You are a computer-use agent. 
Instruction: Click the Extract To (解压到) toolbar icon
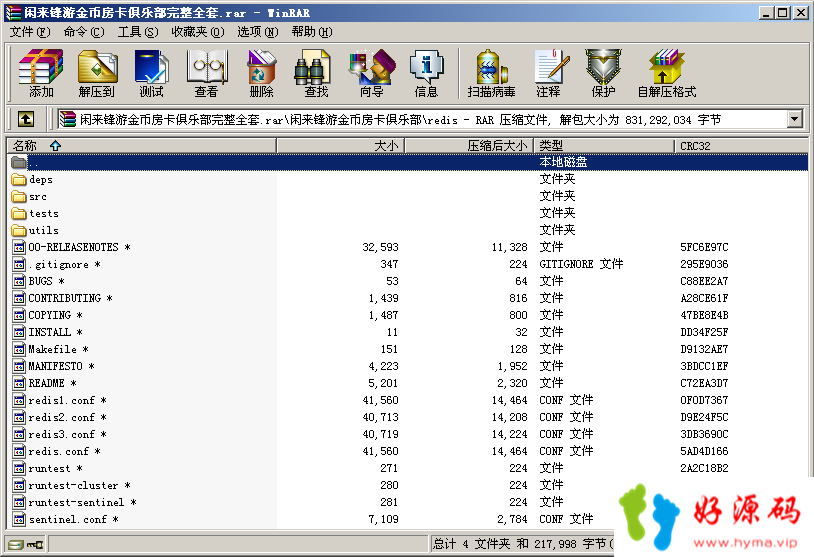[x=97, y=73]
